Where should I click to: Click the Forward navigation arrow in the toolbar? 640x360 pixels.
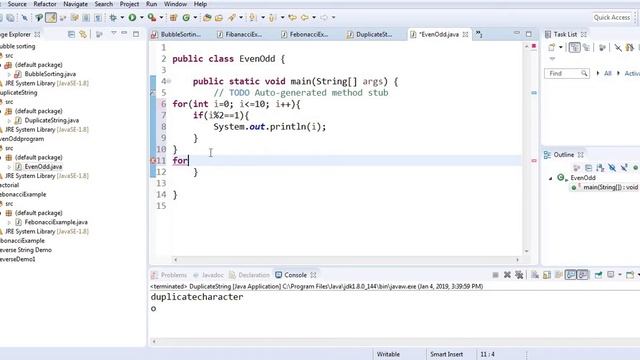(324, 18)
